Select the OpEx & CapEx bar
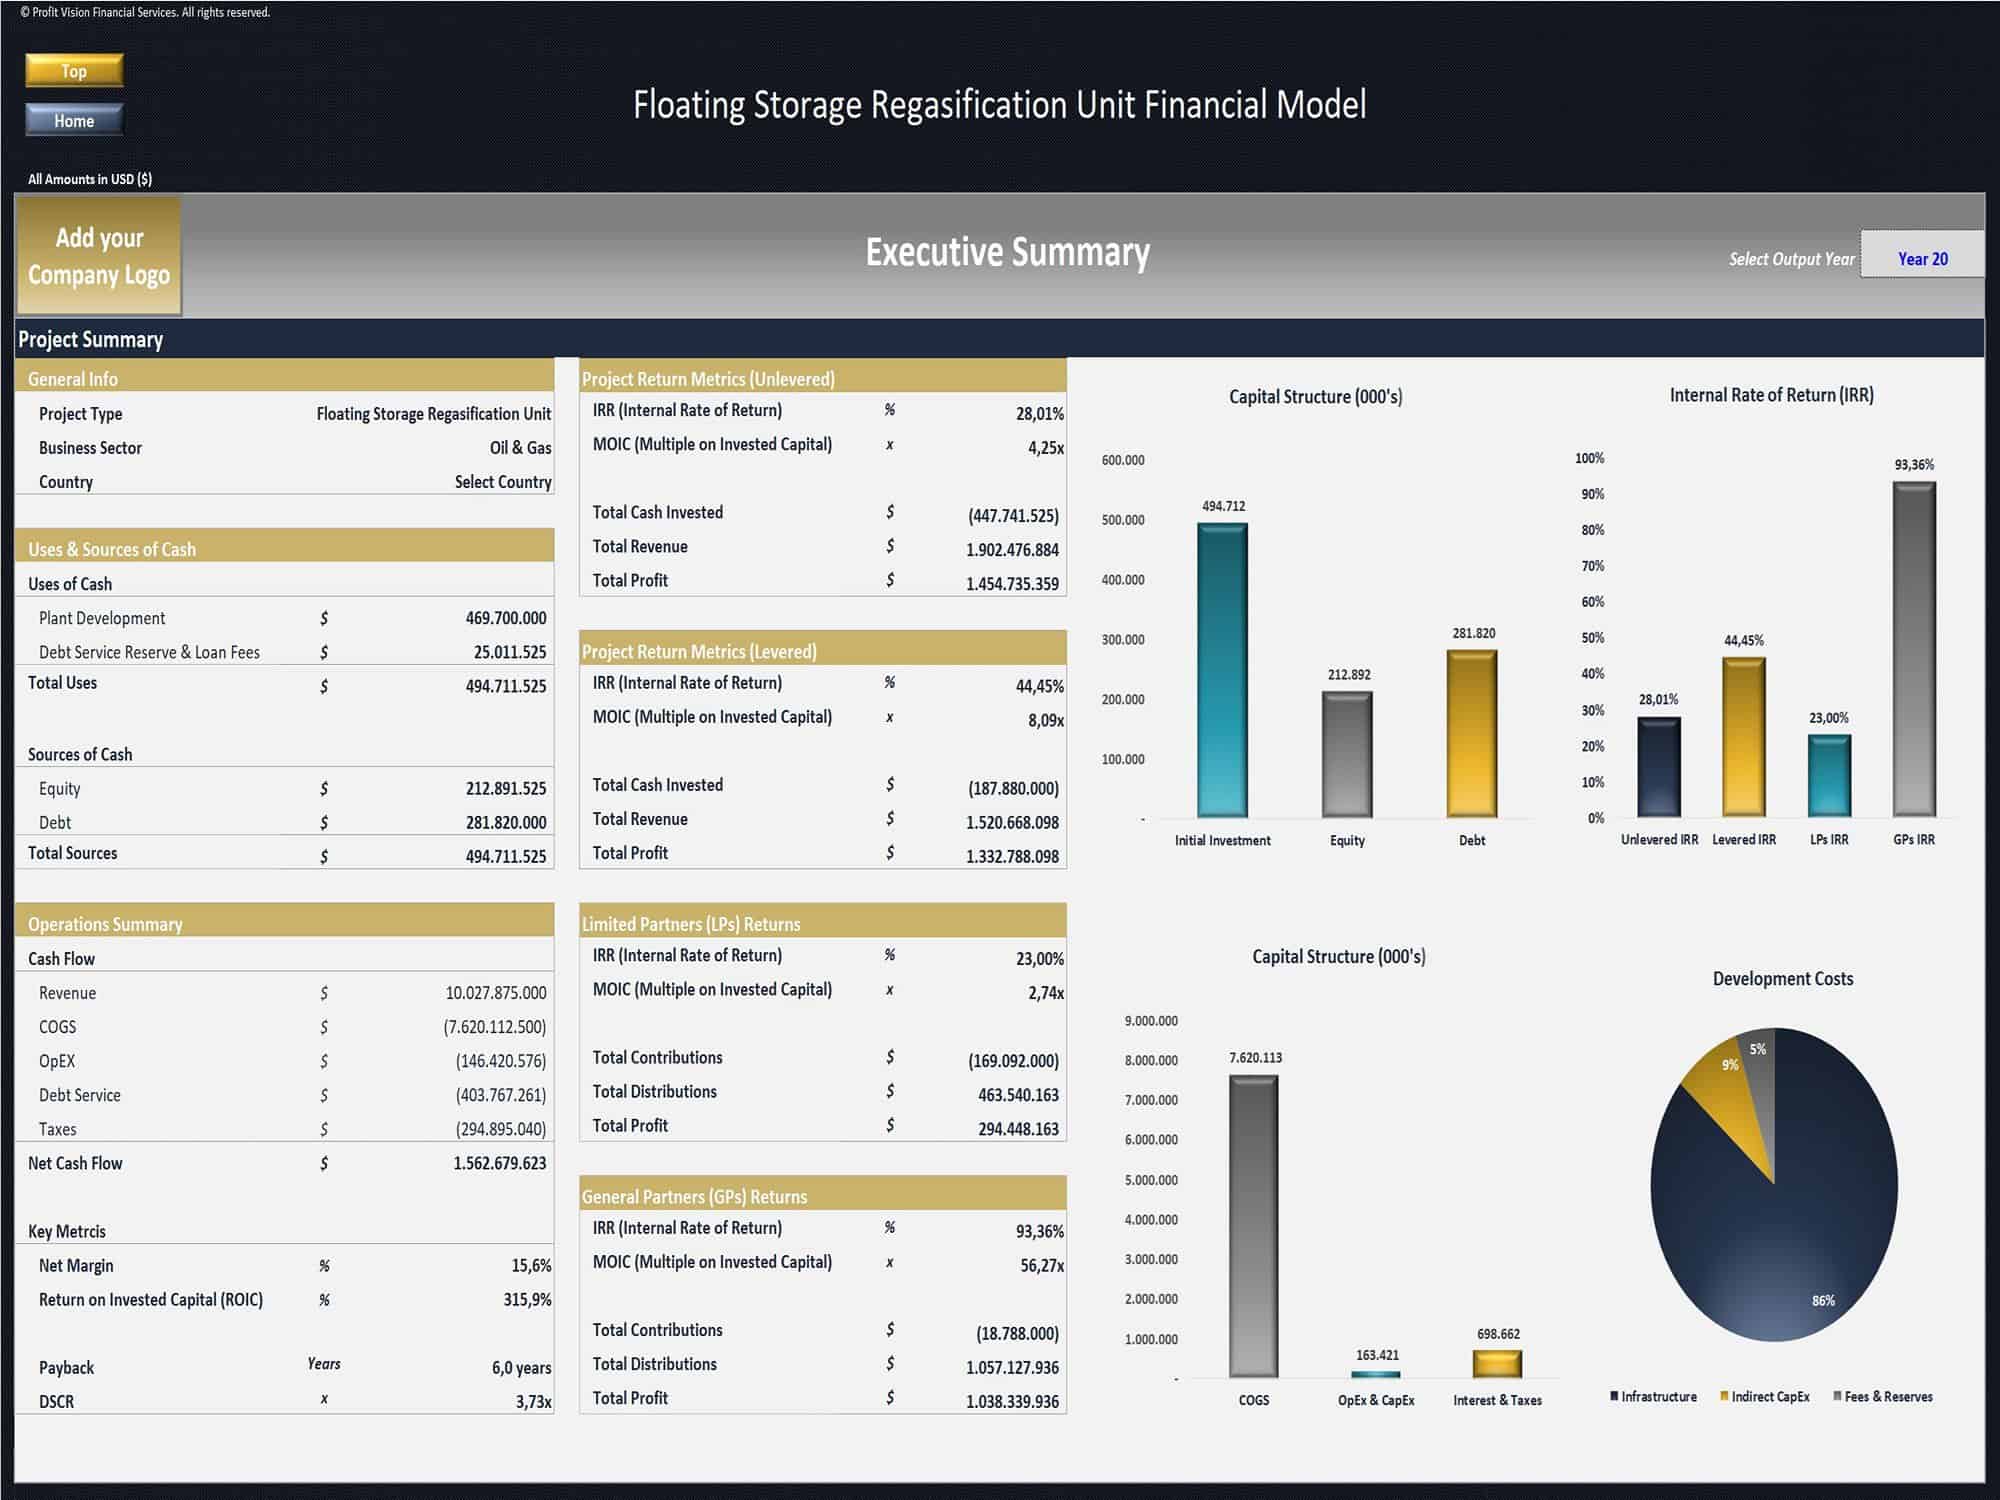The width and height of the screenshot is (2000, 1500). [x=1376, y=1374]
